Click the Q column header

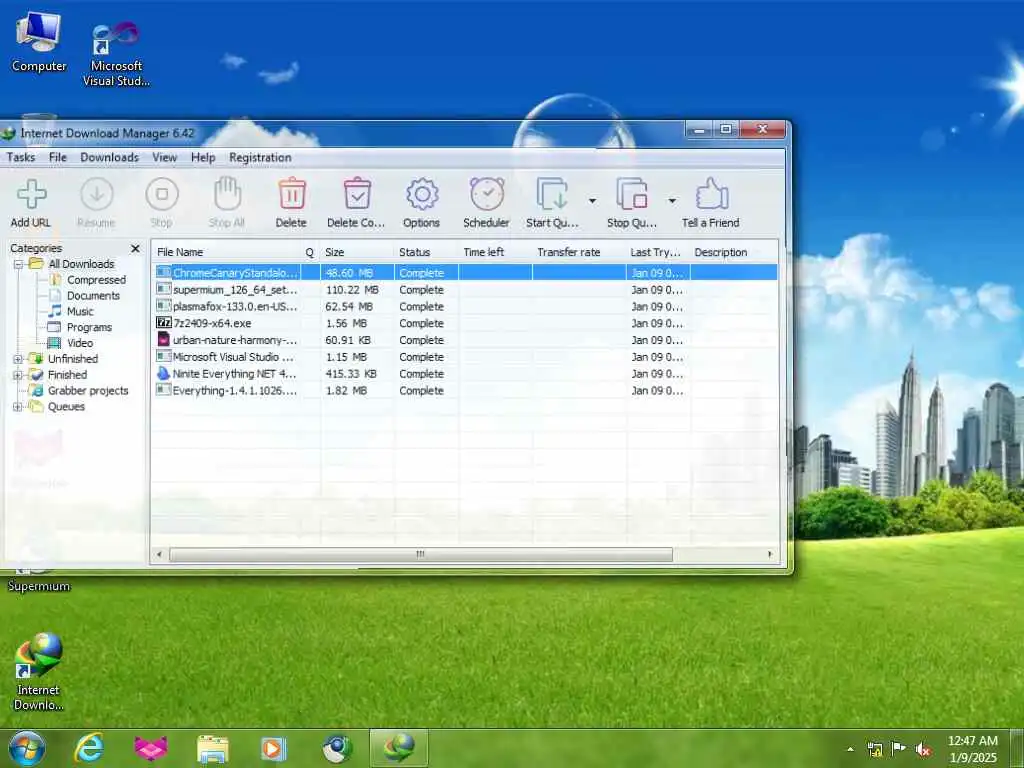click(310, 252)
